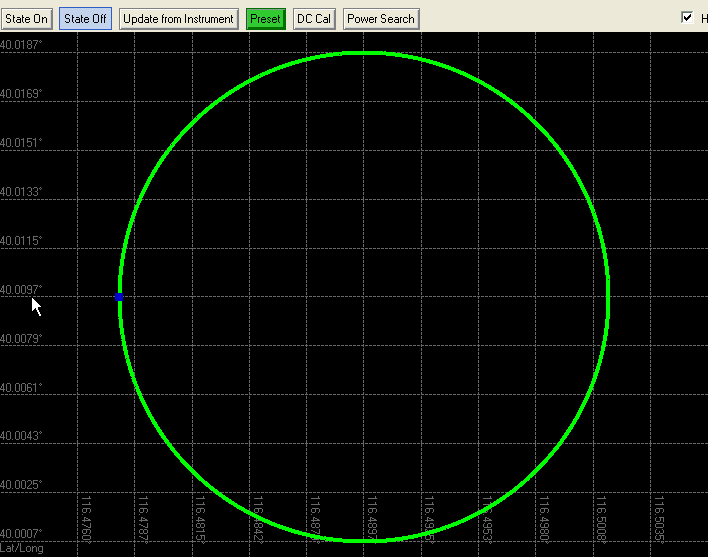Toggle the checkbox in the top-right corner
This screenshot has width=708, height=557.
pyautogui.click(x=687, y=17)
